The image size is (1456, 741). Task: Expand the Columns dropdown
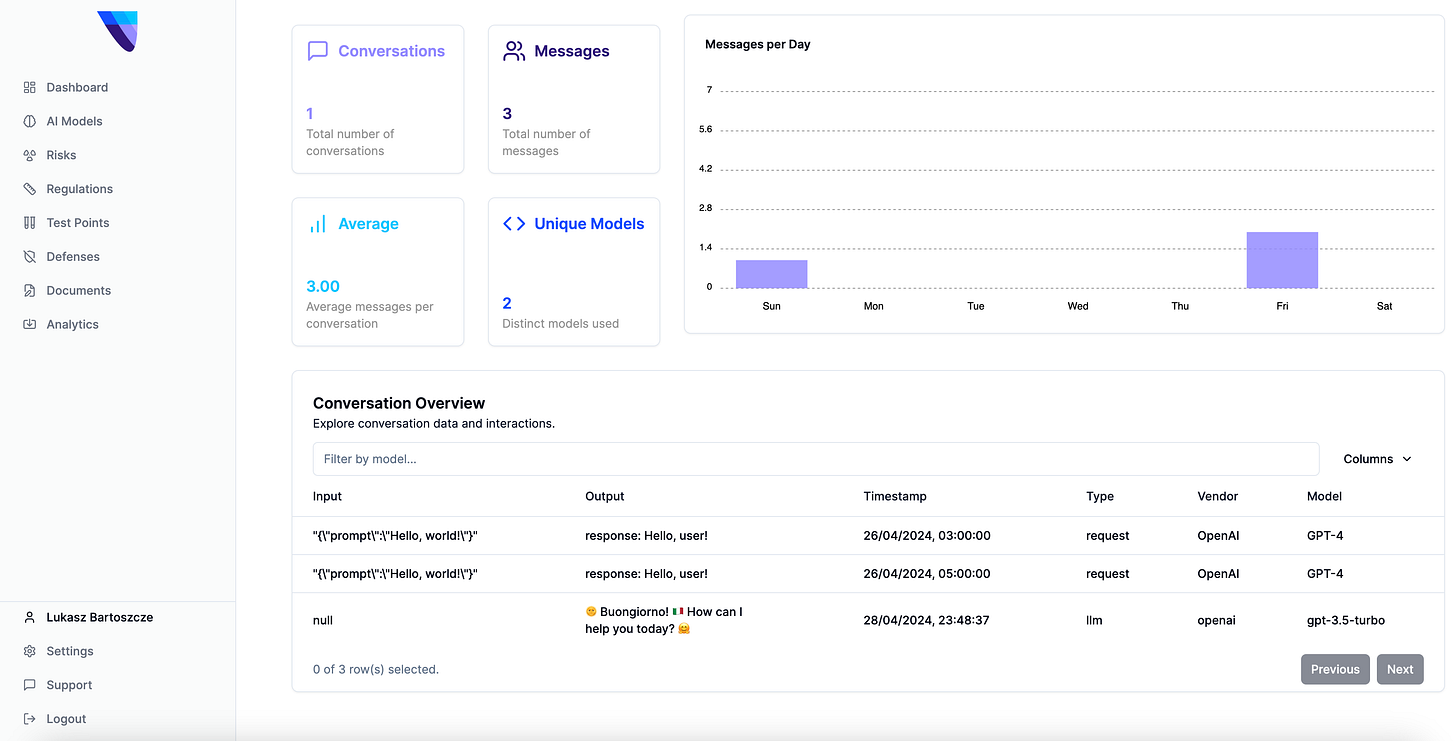point(1377,459)
